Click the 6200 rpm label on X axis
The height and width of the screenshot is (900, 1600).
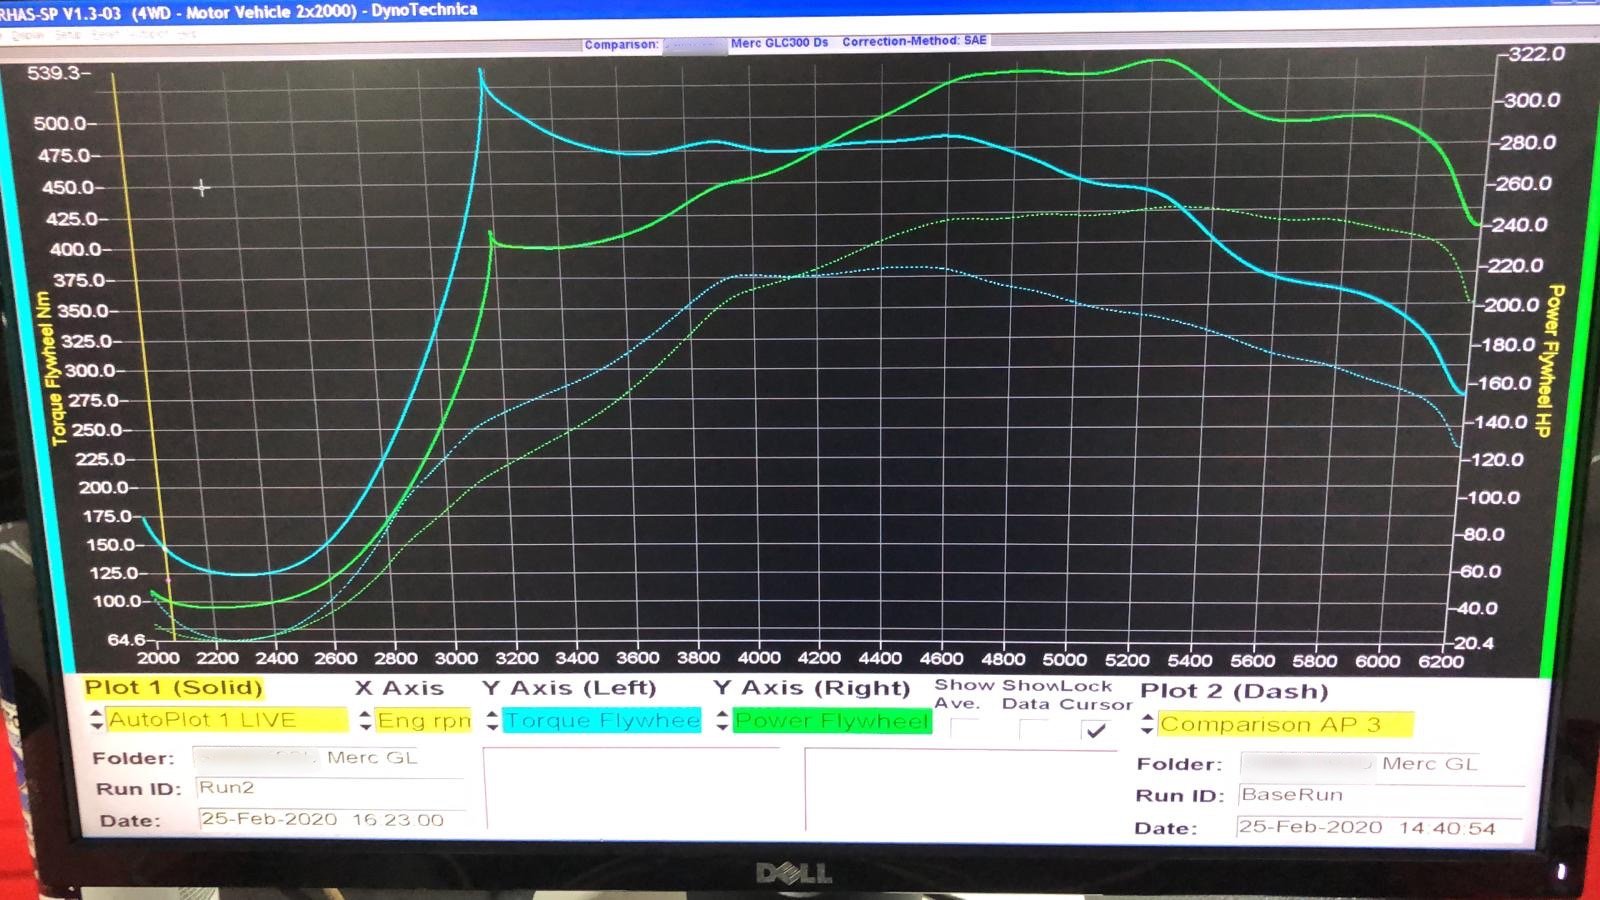(1441, 660)
